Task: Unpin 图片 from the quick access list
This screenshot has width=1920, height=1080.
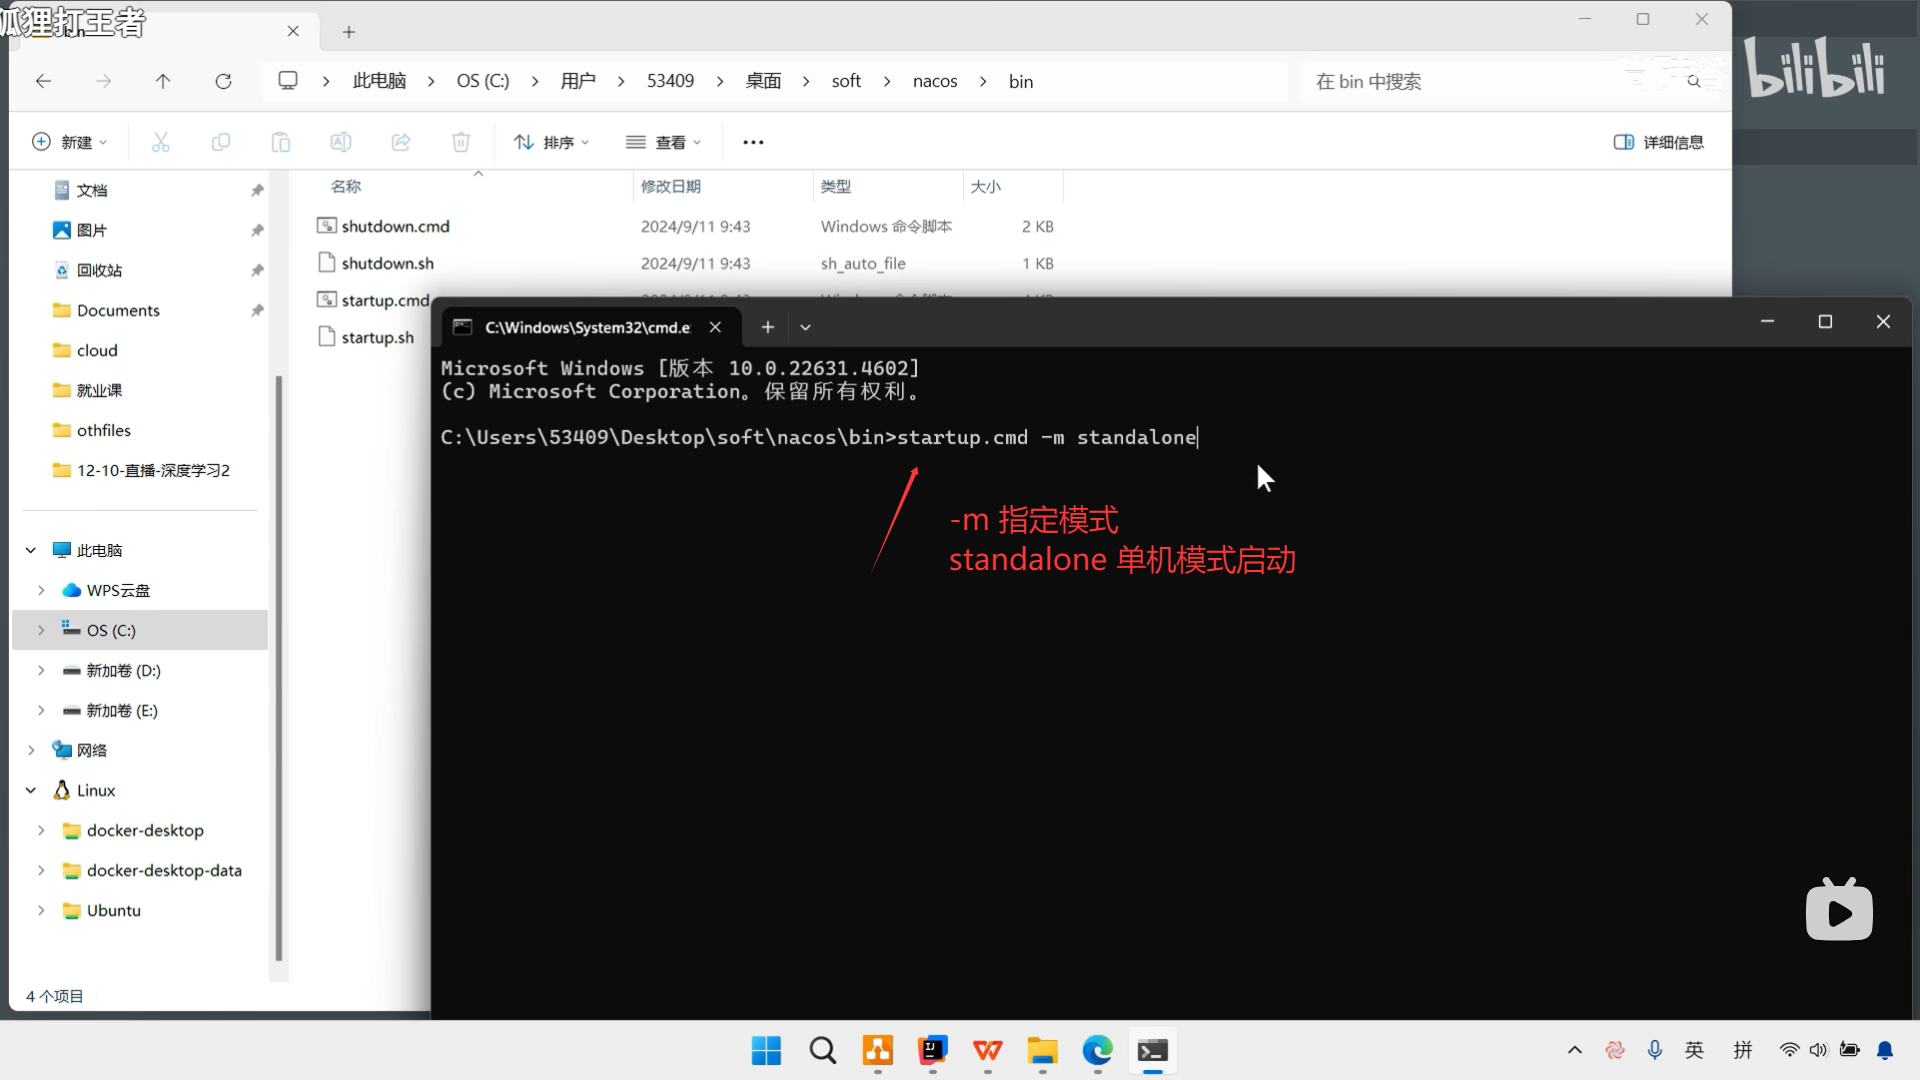Action: tap(257, 230)
